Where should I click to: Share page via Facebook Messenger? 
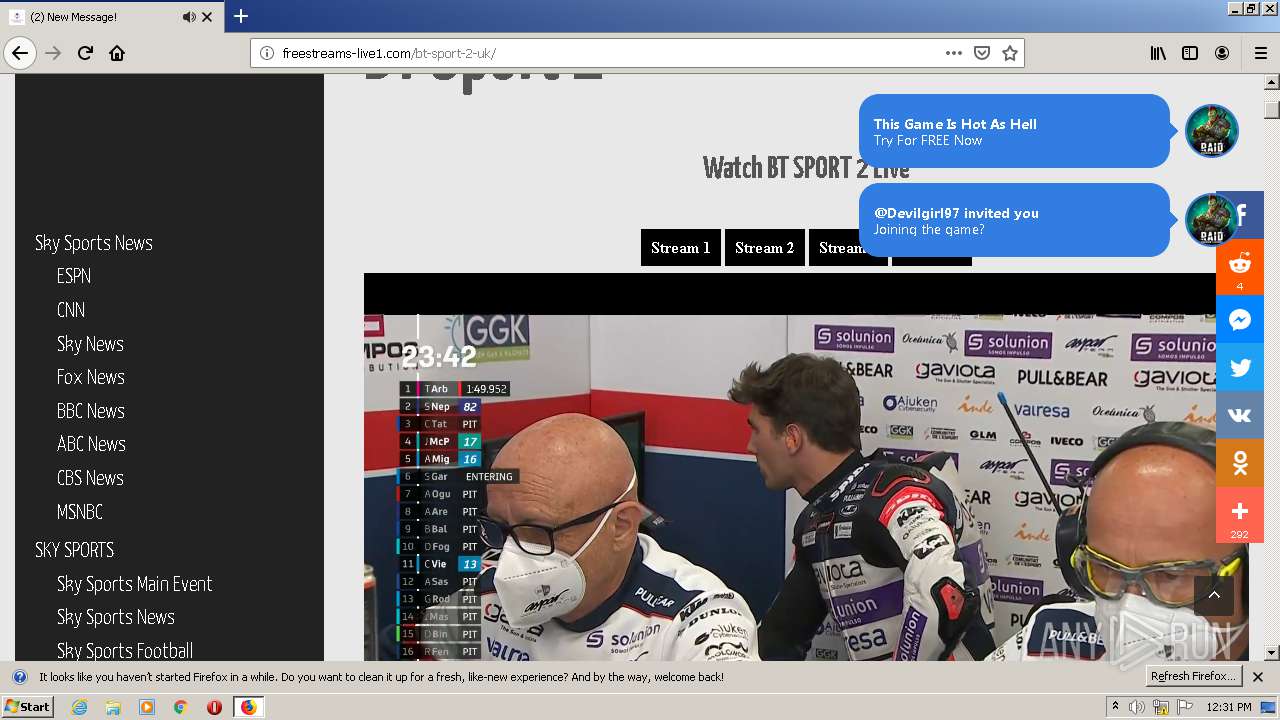(x=1240, y=320)
